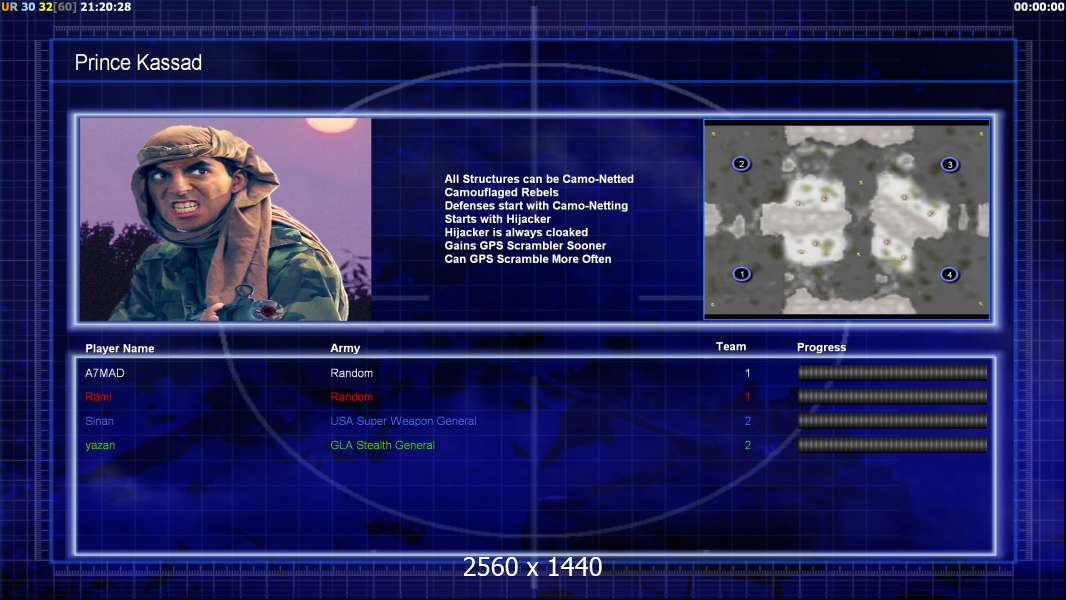Image resolution: width=1066 pixels, height=600 pixels.
Task: Click yazan's loading progress bar
Action: click(x=892, y=445)
